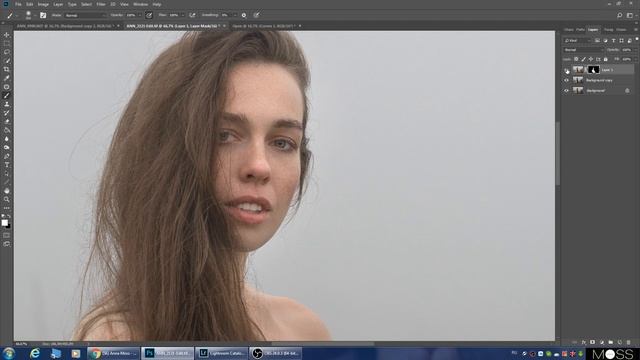The image size is (640, 360).
Task: Select the Spot Healing Brush tool
Action: tap(7, 87)
